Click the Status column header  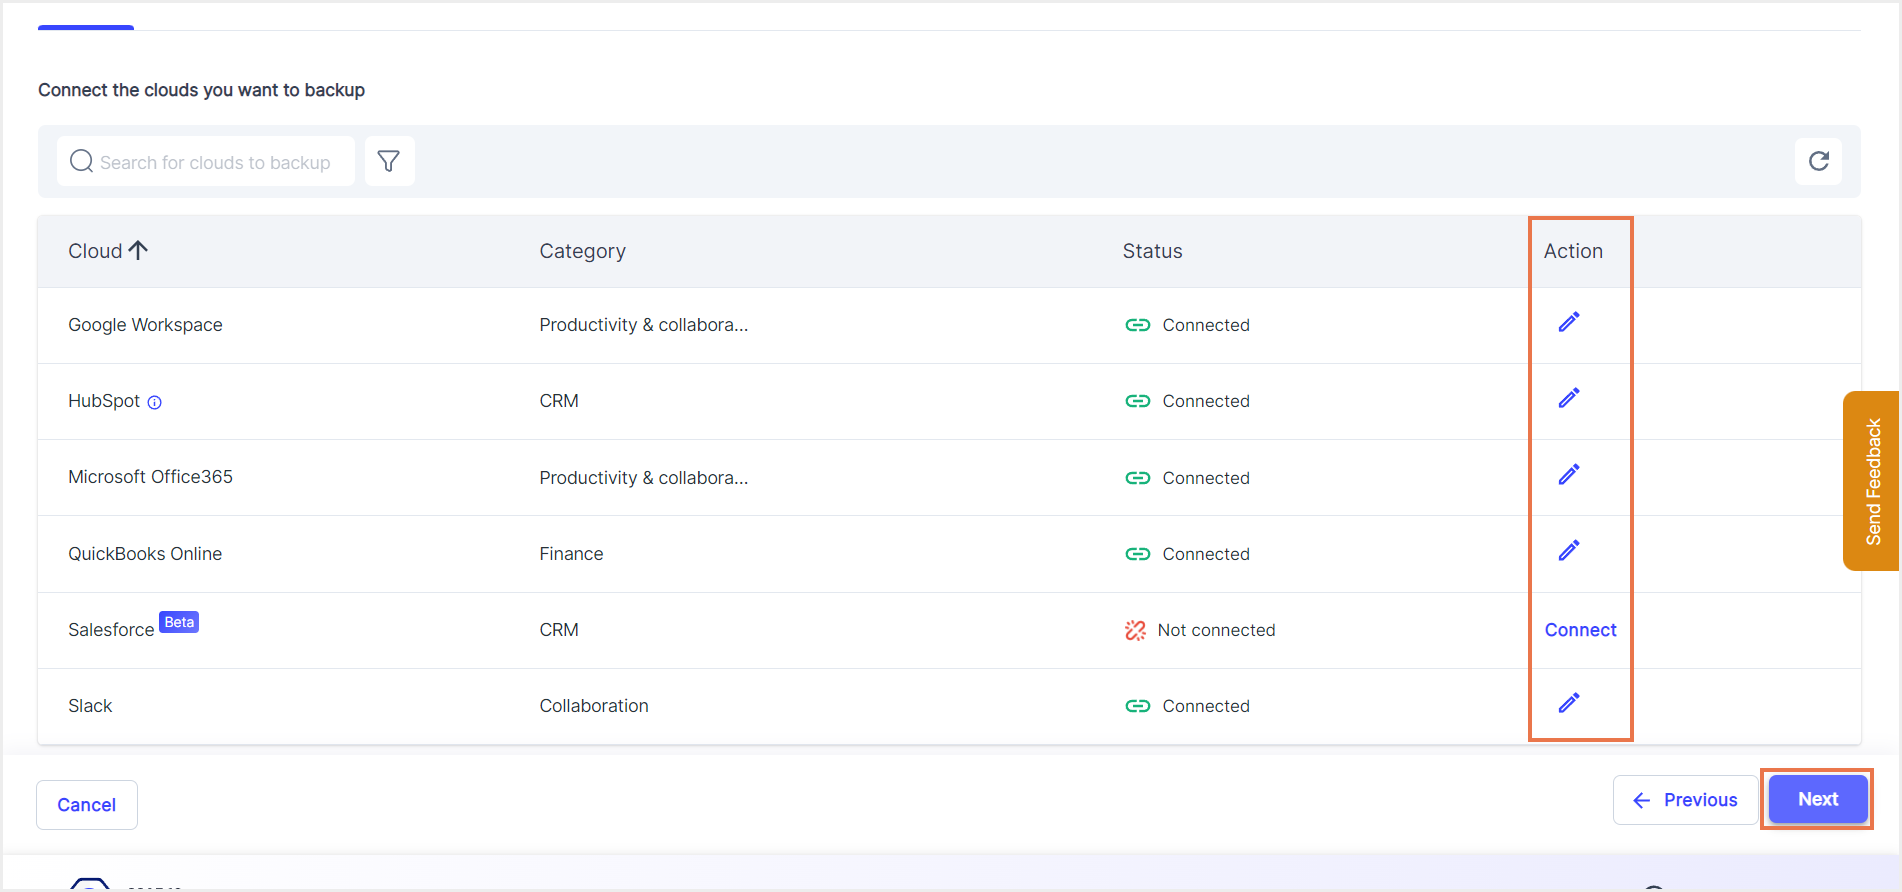tap(1152, 251)
